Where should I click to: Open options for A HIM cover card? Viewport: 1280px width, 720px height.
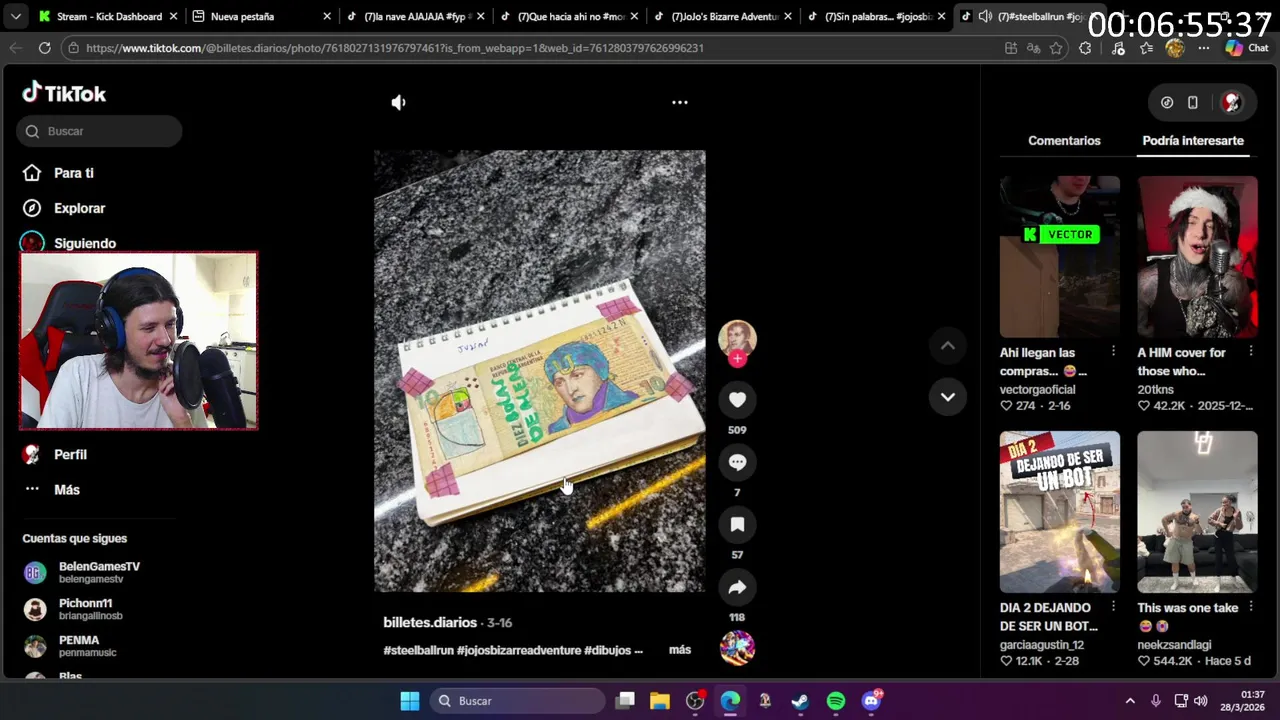coord(1251,352)
